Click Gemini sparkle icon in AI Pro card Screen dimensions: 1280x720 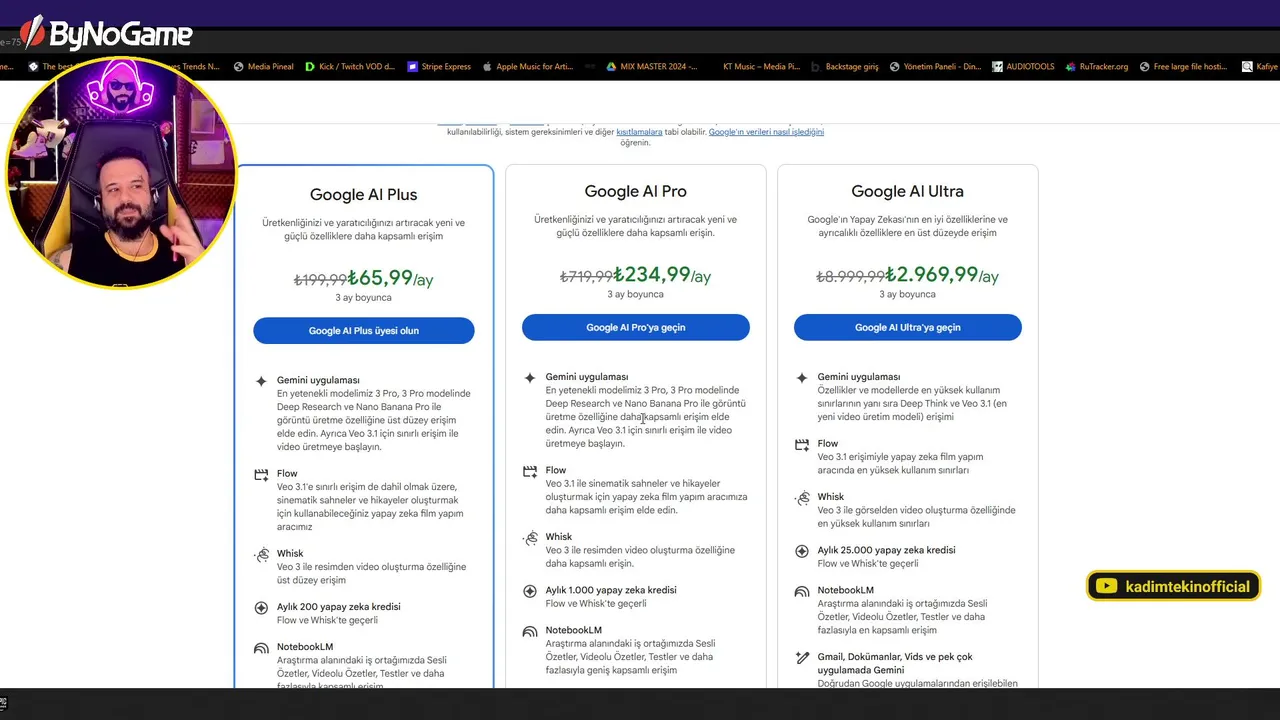[x=530, y=377]
